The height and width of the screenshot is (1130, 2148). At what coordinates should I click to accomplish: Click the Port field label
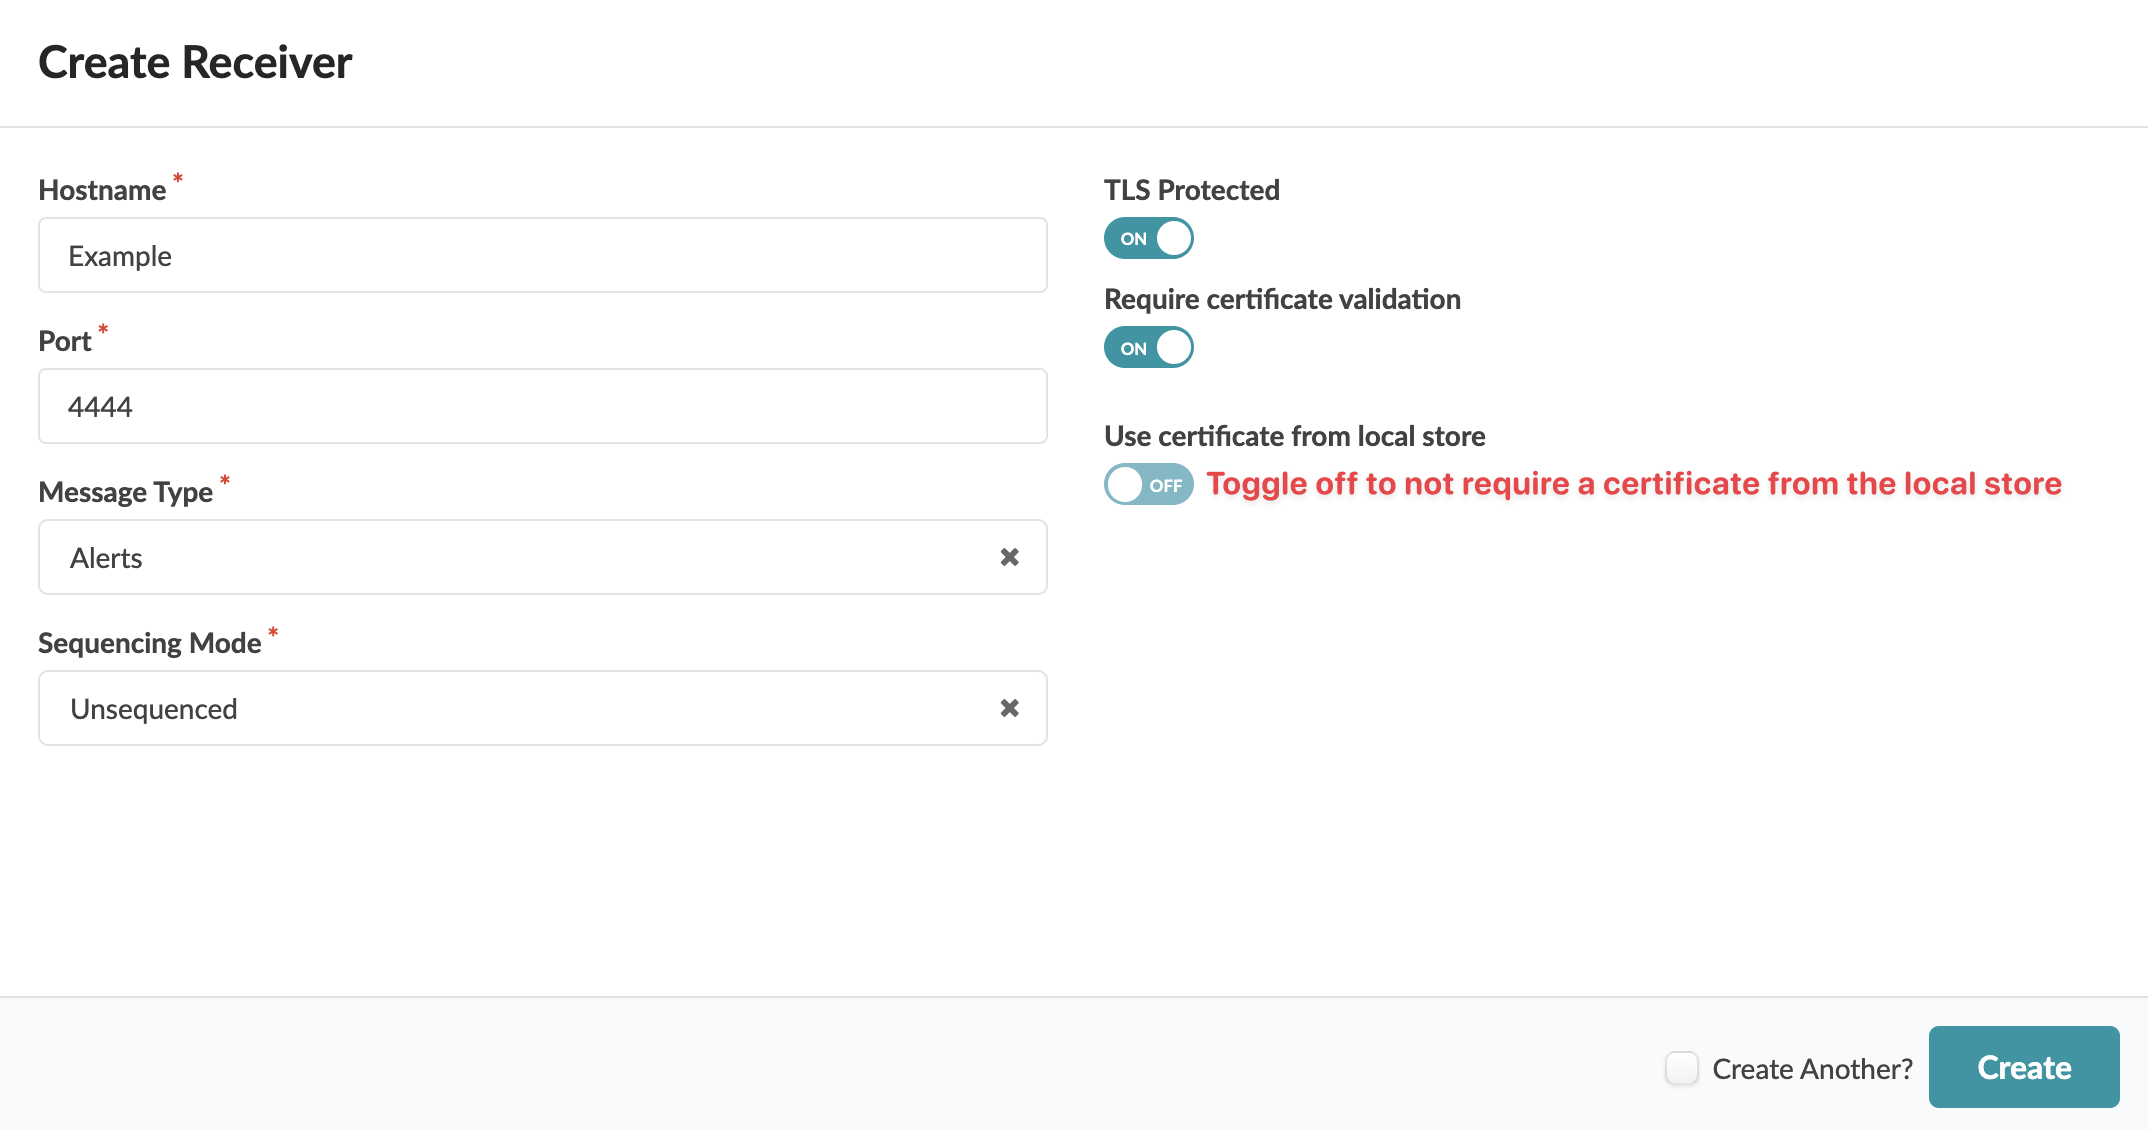pos(65,341)
